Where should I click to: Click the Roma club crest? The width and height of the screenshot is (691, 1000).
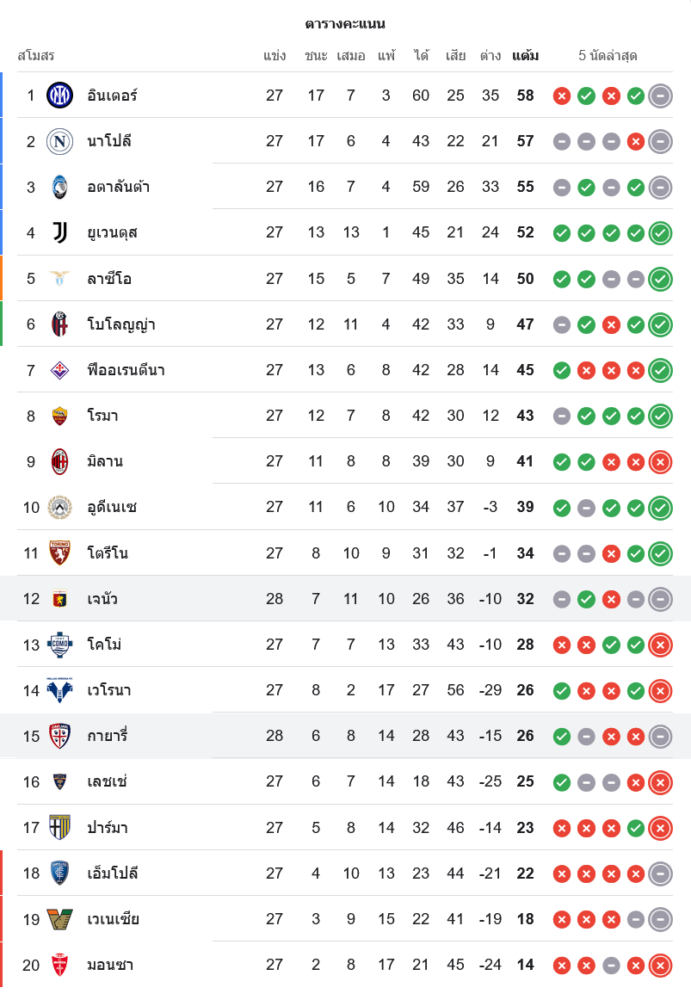click(60, 416)
